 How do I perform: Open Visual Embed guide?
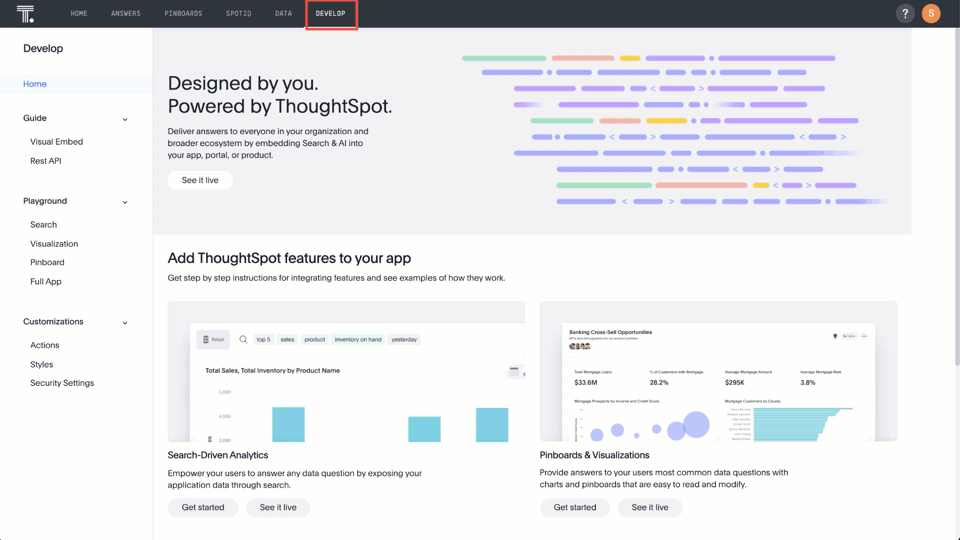coord(56,141)
